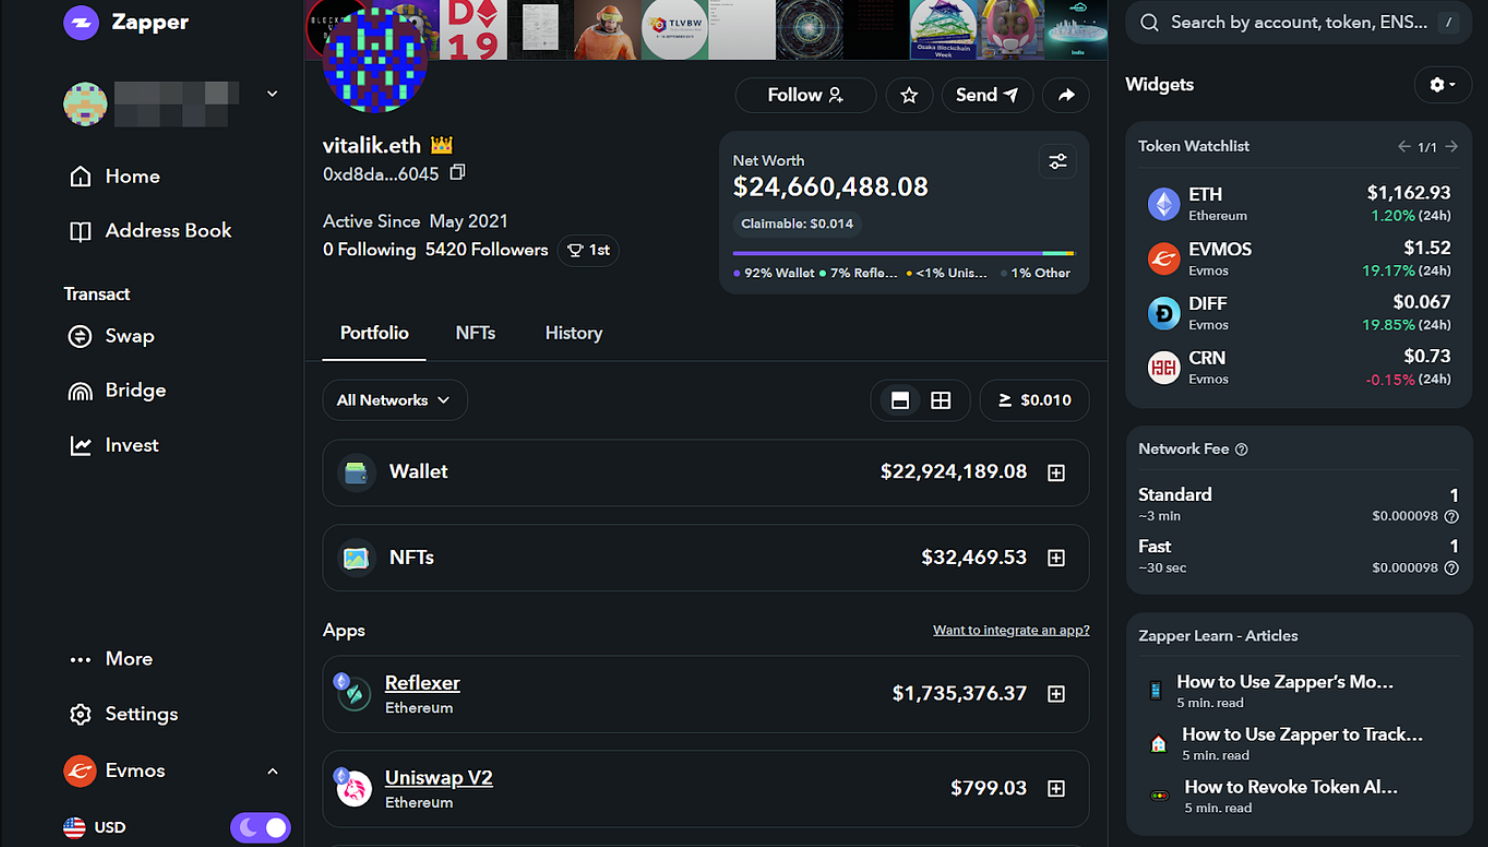Click vitalik.eth profile avatar
1488x847 pixels.
click(x=375, y=60)
